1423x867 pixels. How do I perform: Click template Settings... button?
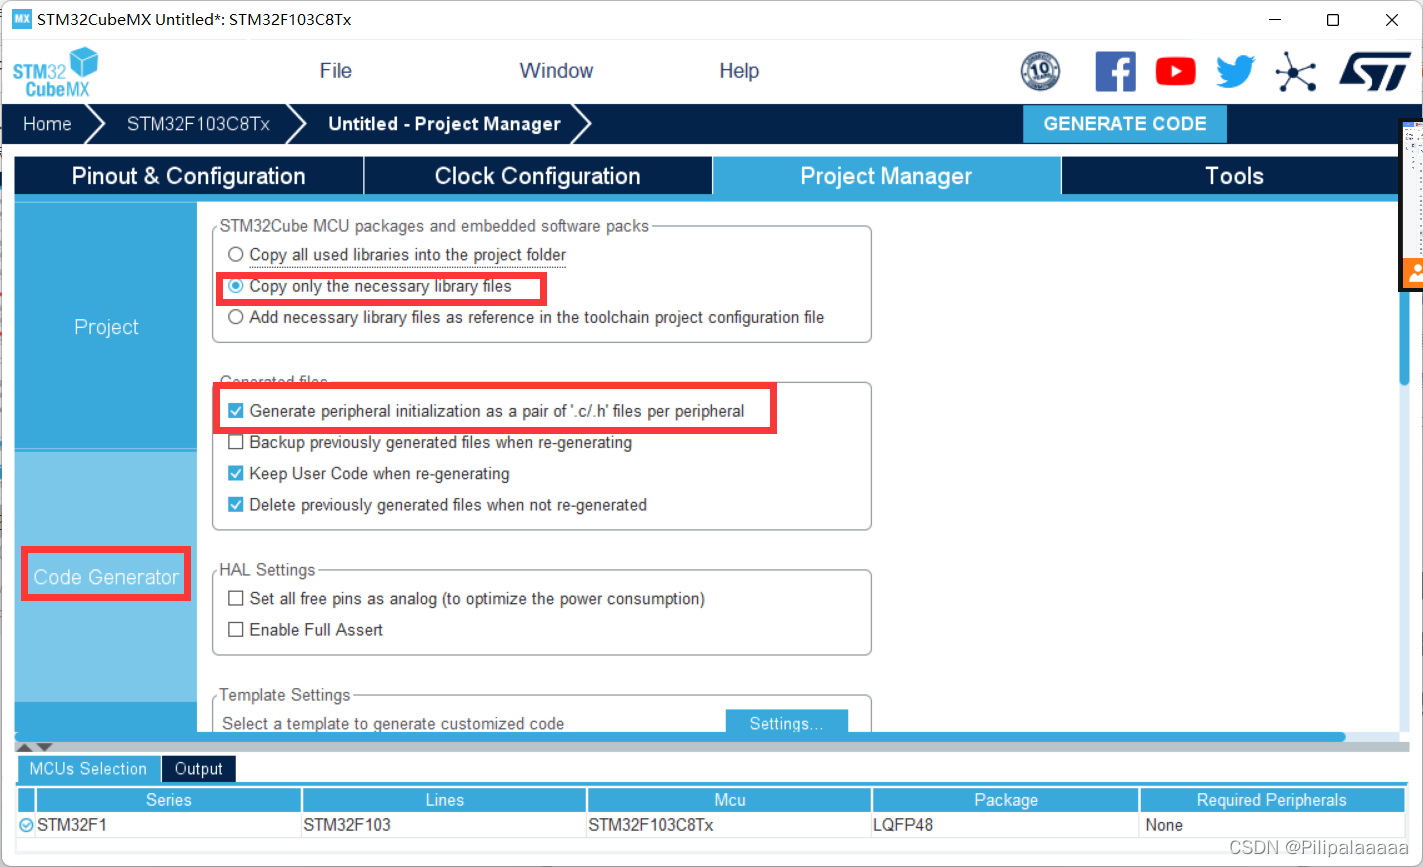pyautogui.click(x=786, y=723)
